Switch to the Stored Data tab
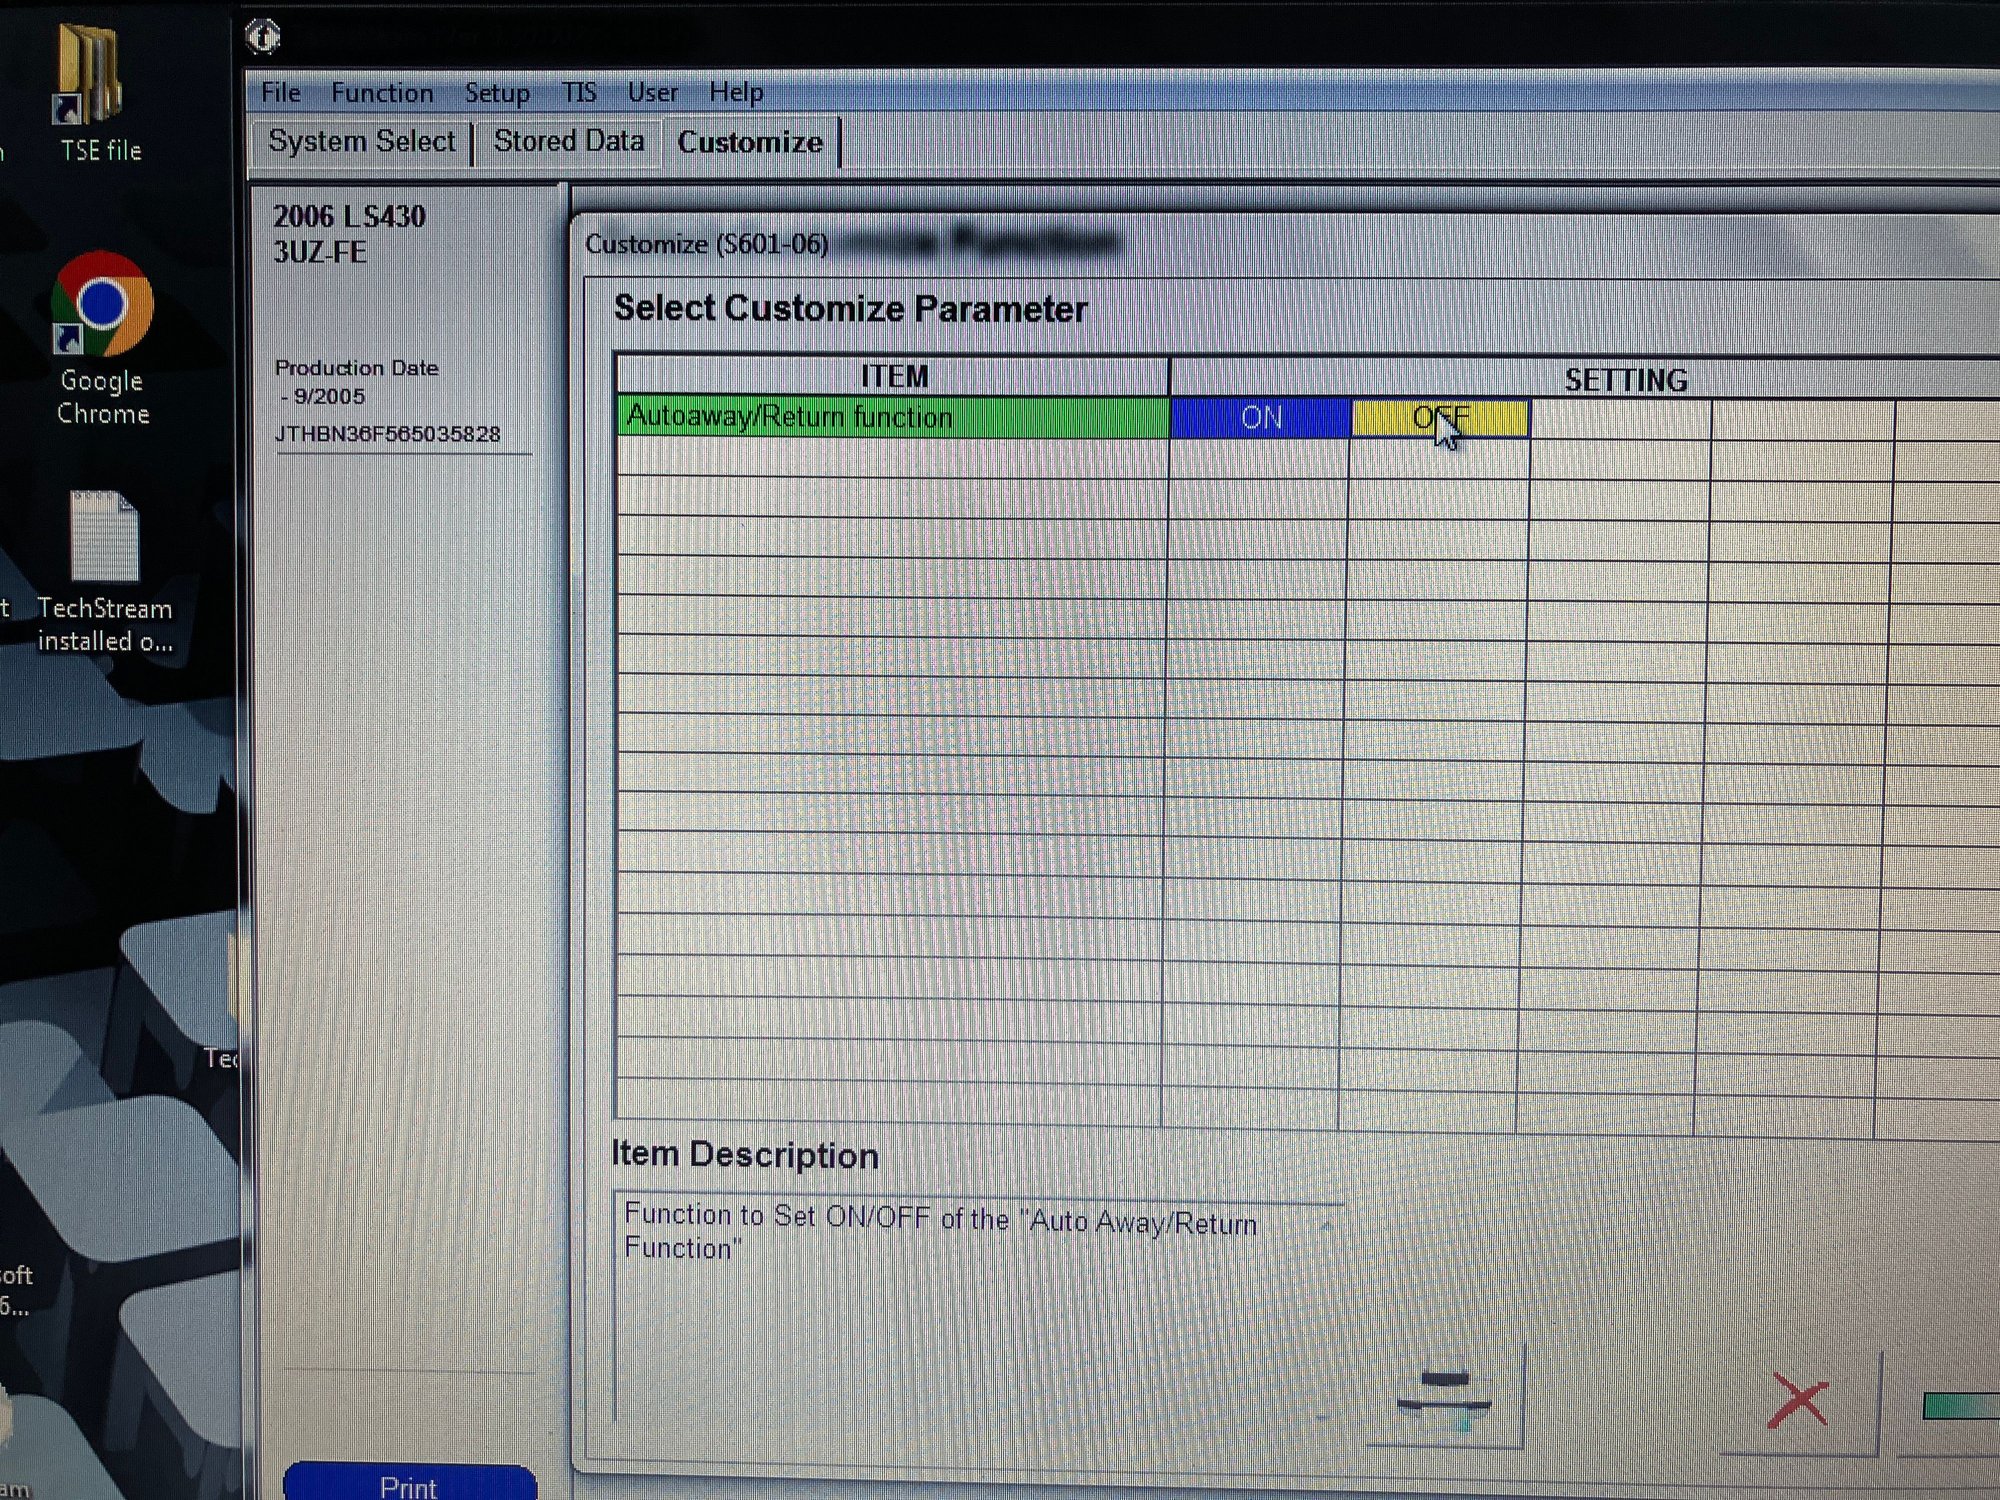This screenshot has width=2000, height=1500. click(x=569, y=142)
